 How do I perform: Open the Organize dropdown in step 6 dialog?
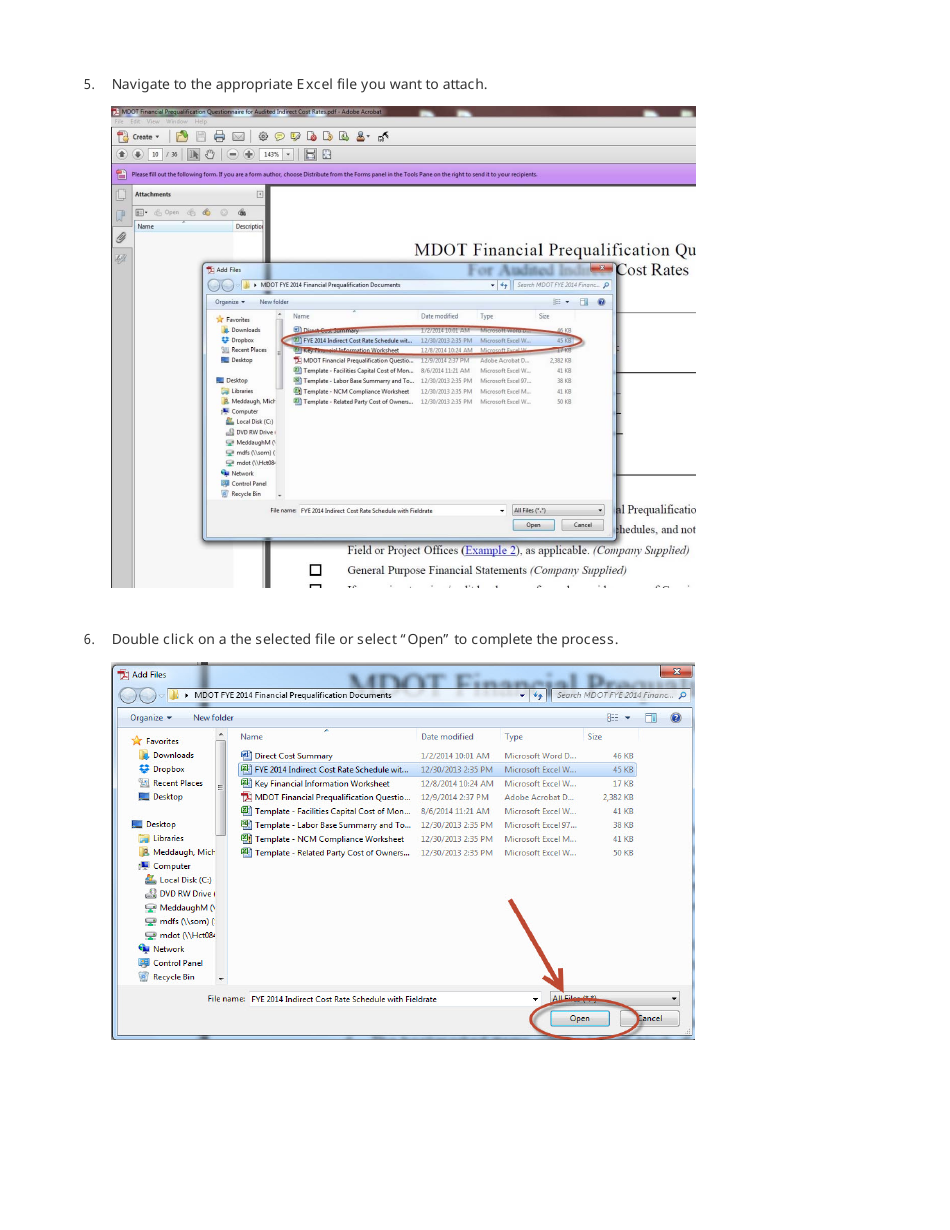pos(151,718)
